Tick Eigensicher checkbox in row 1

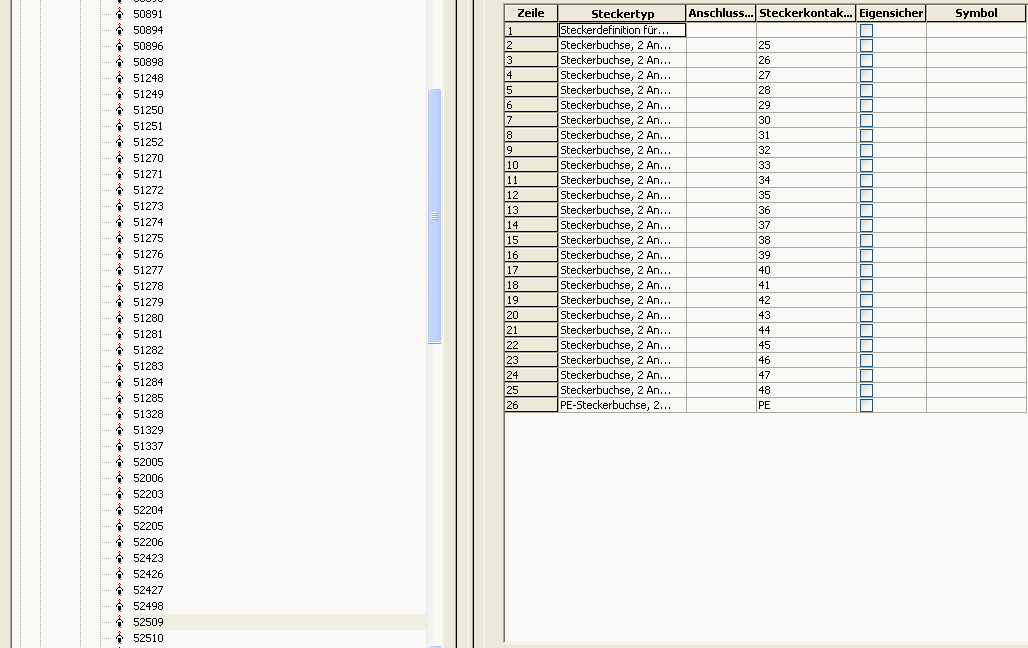[x=866, y=30]
